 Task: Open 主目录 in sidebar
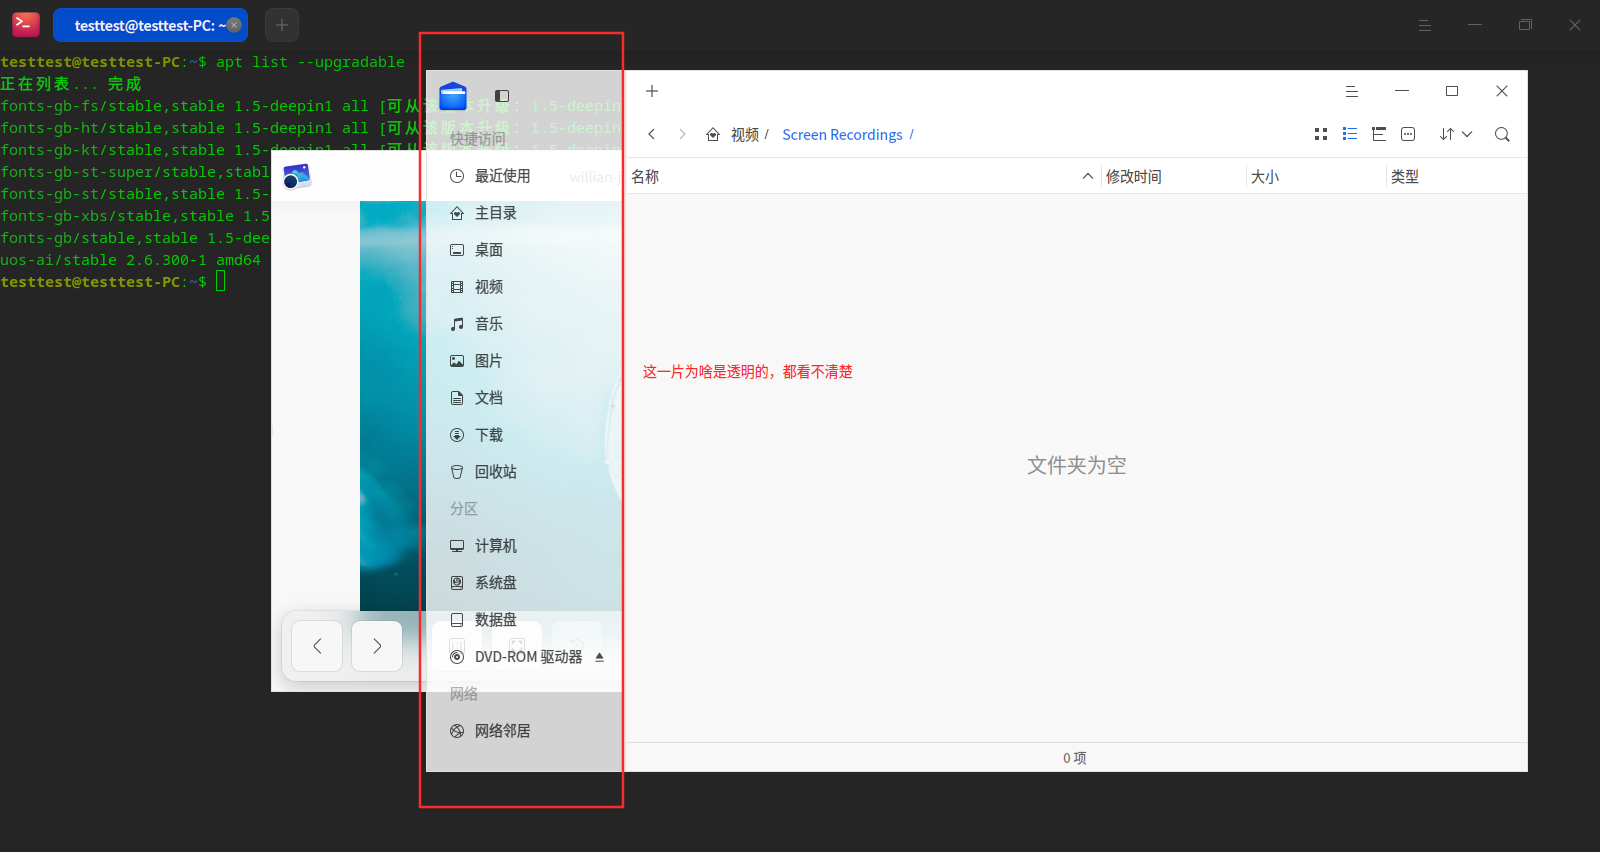click(524, 213)
